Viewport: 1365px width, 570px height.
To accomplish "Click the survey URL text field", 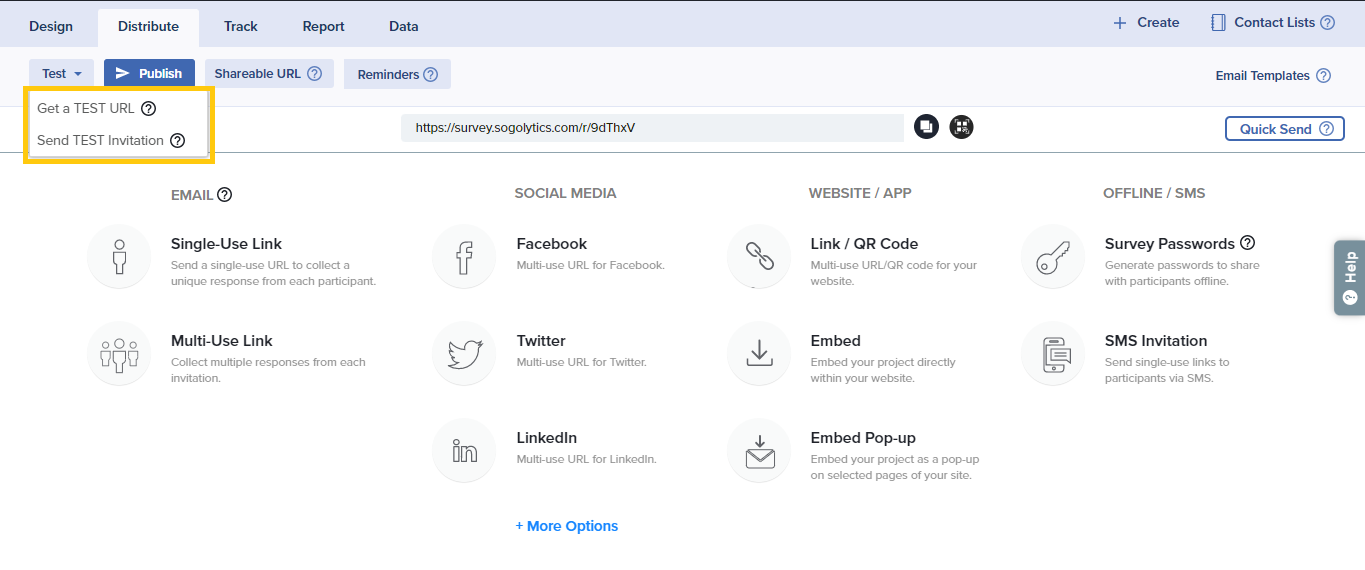I will coord(652,128).
